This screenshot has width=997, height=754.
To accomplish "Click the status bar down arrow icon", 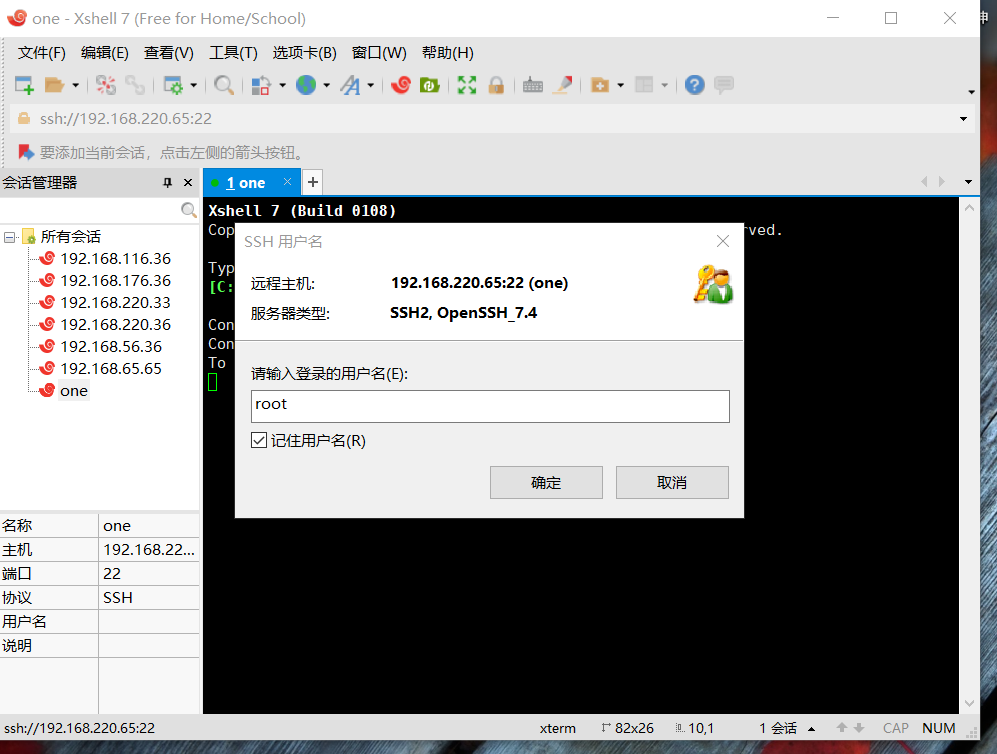I will [x=859, y=728].
